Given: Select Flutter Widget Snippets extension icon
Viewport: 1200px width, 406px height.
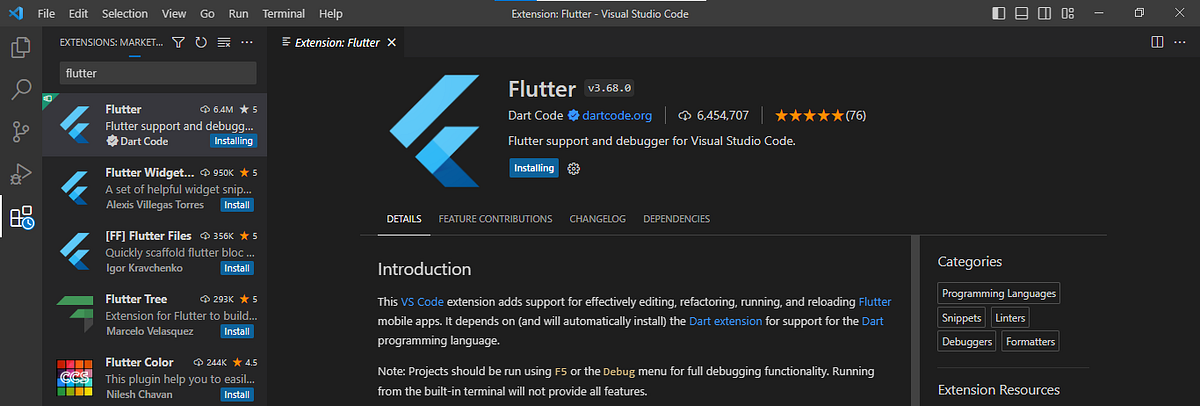Looking at the screenshot, I should (x=77, y=187).
